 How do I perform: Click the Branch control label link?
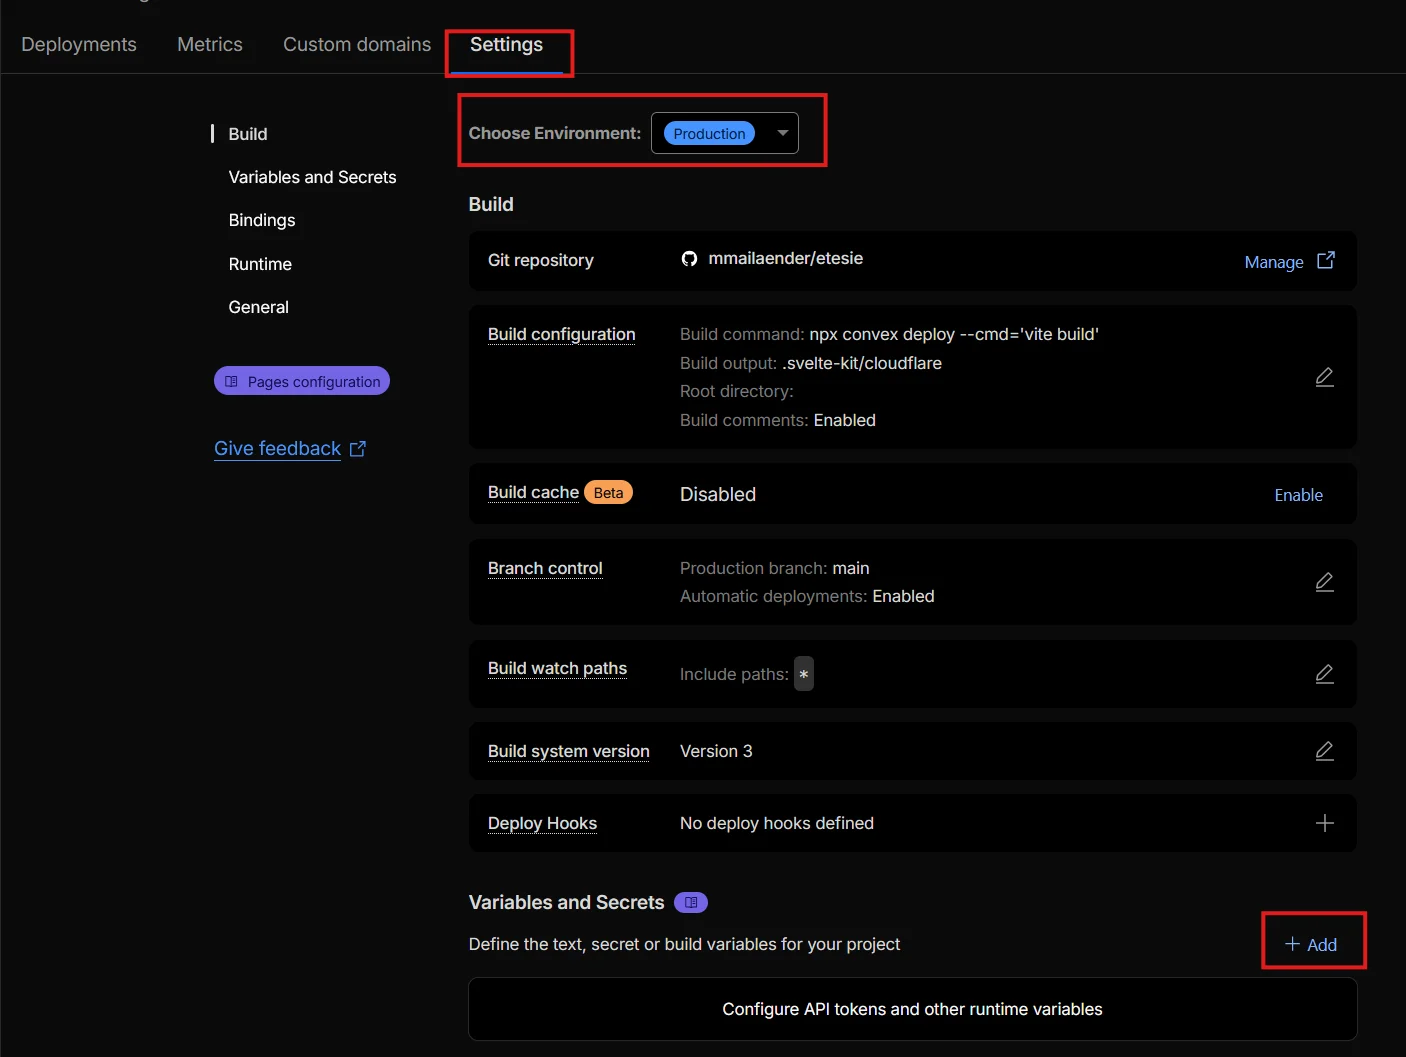[x=545, y=568]
